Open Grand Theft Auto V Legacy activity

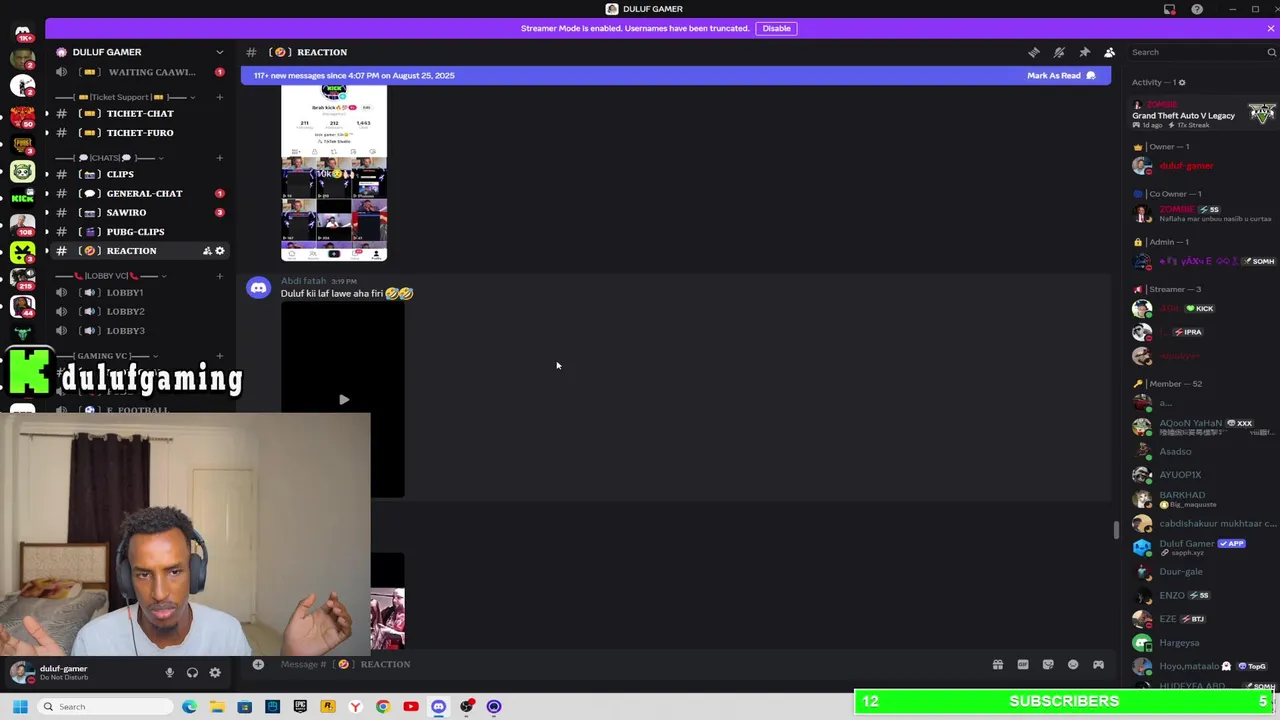pos(1204,114)
